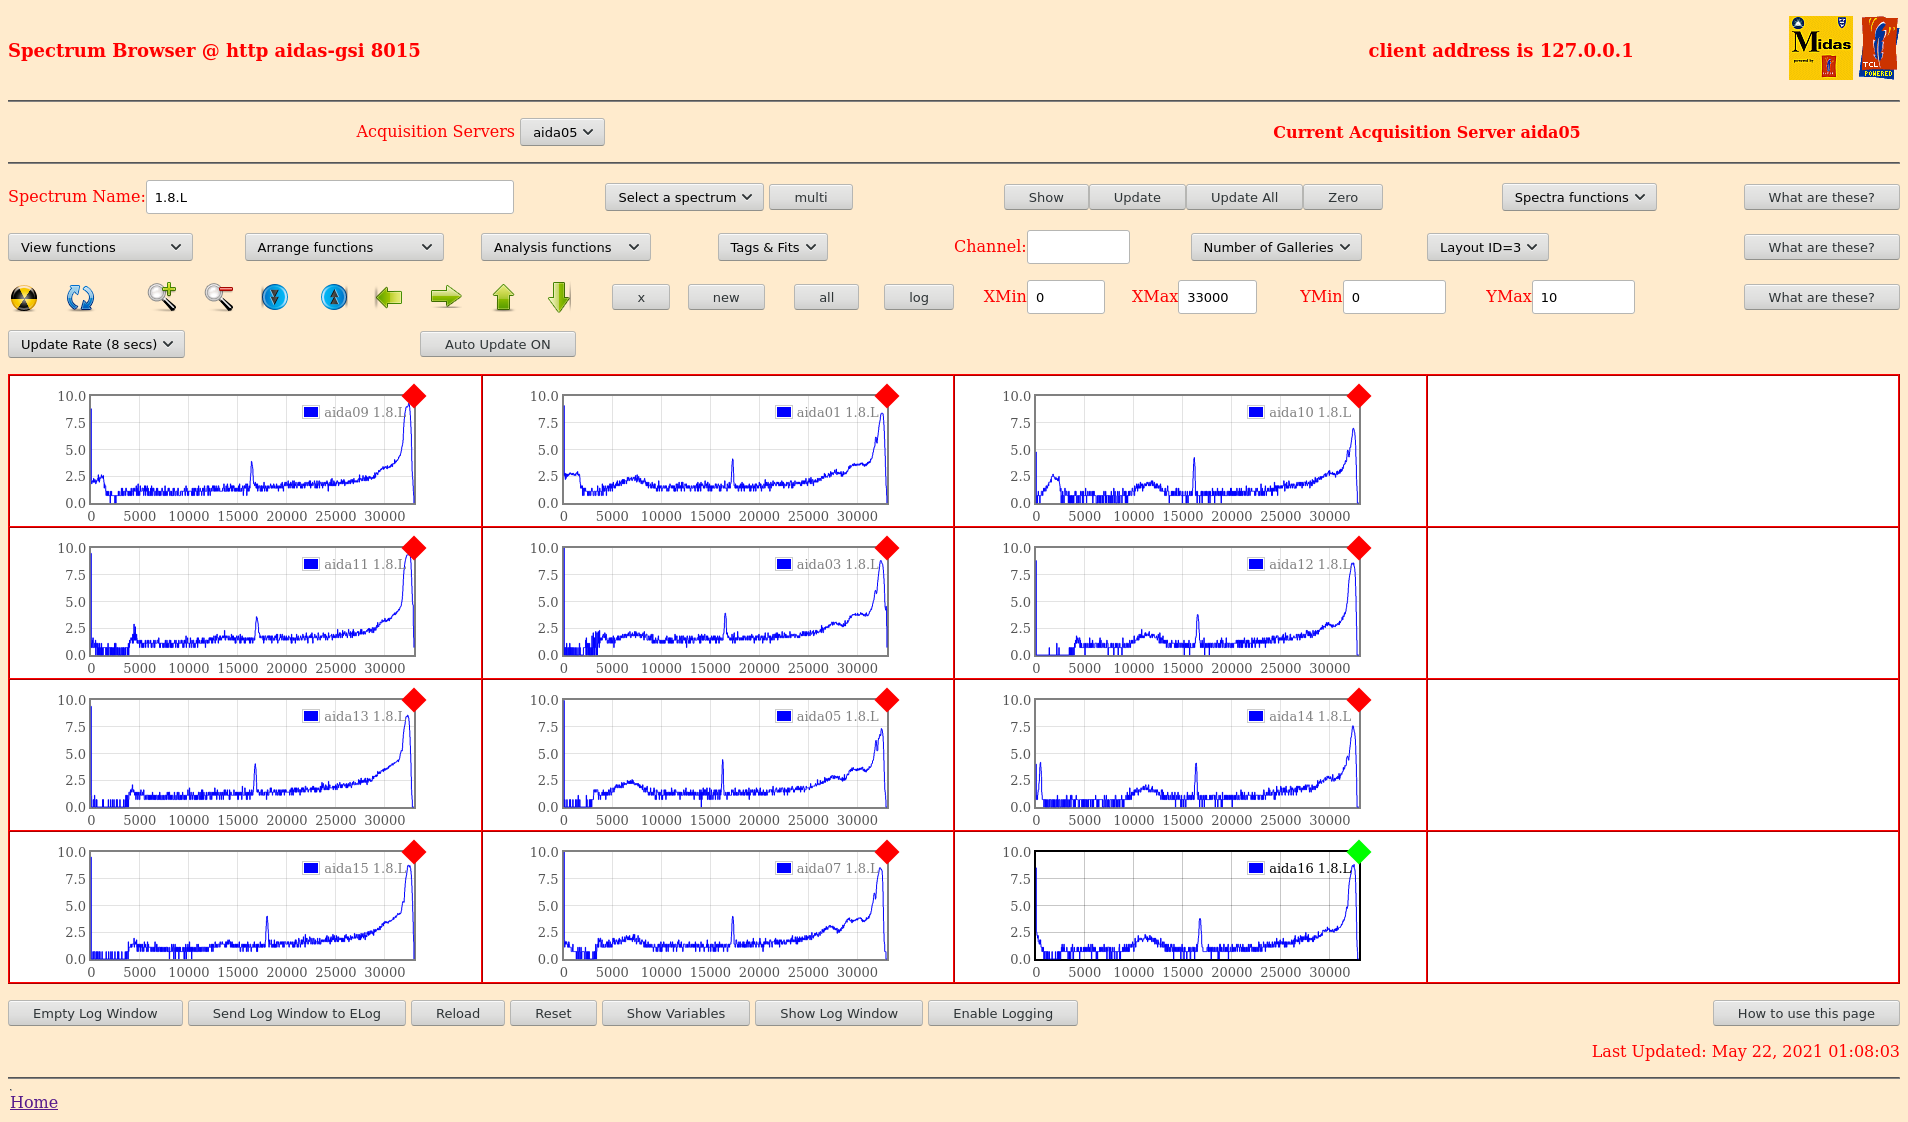This screenshot has width=1908, height=1122.
Task: Click red diamond marker on aida10 spectrum
Action: pos(1359,396)
